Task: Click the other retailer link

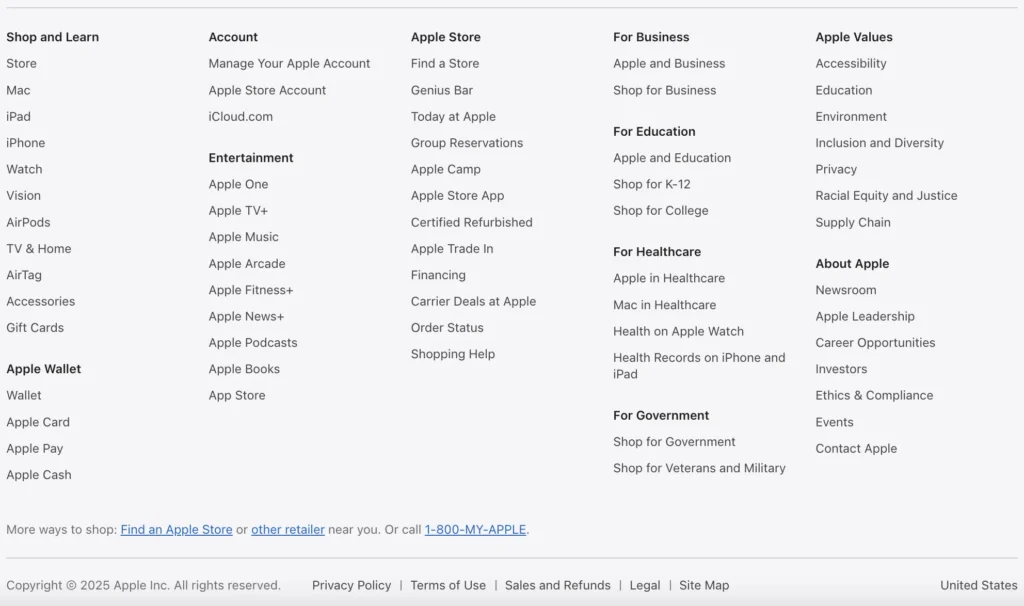Action: pos(287,529)
